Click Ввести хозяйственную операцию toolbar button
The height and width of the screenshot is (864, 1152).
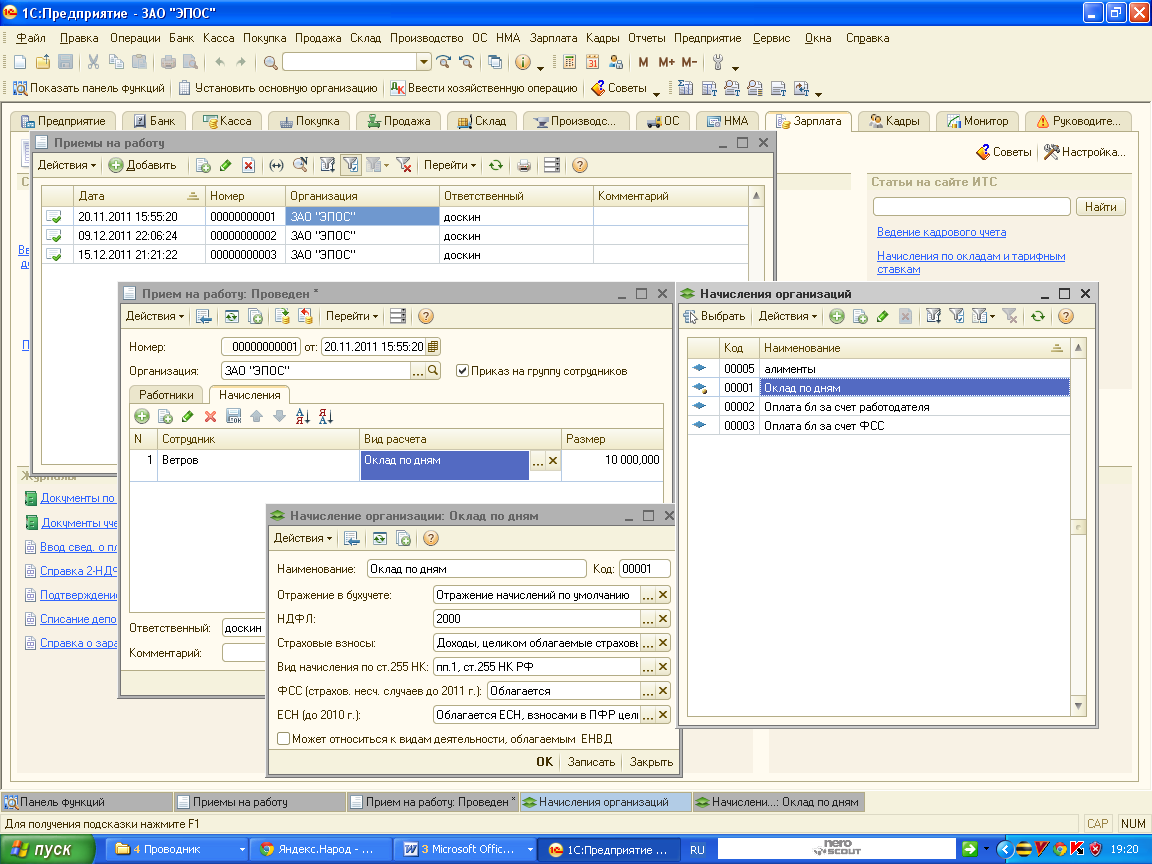coord(484,88)
